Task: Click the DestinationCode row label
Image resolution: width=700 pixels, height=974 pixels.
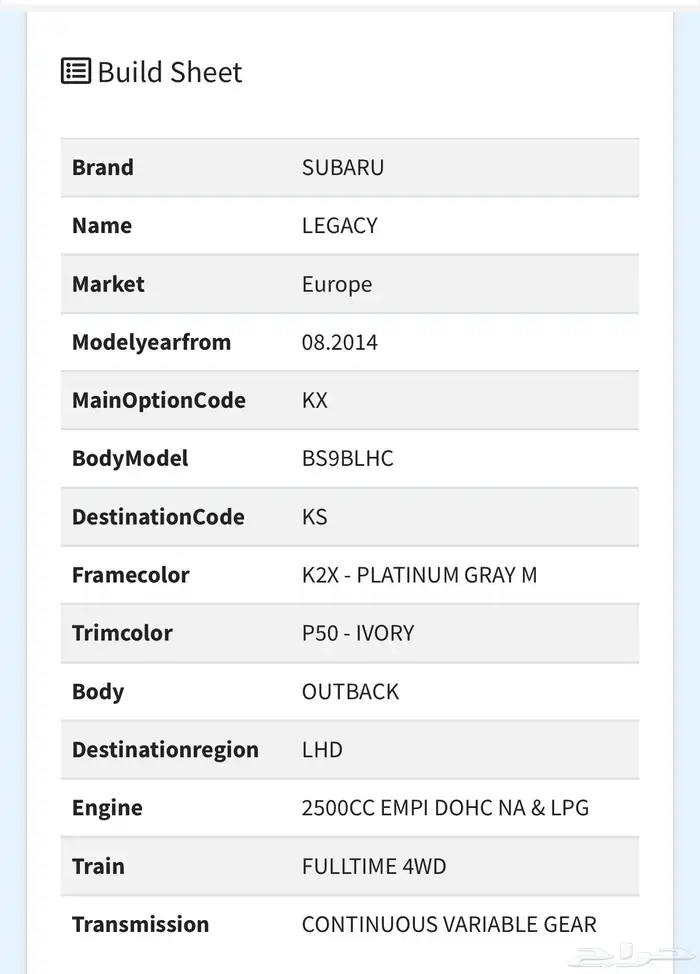Action: [x=158, y=517]
